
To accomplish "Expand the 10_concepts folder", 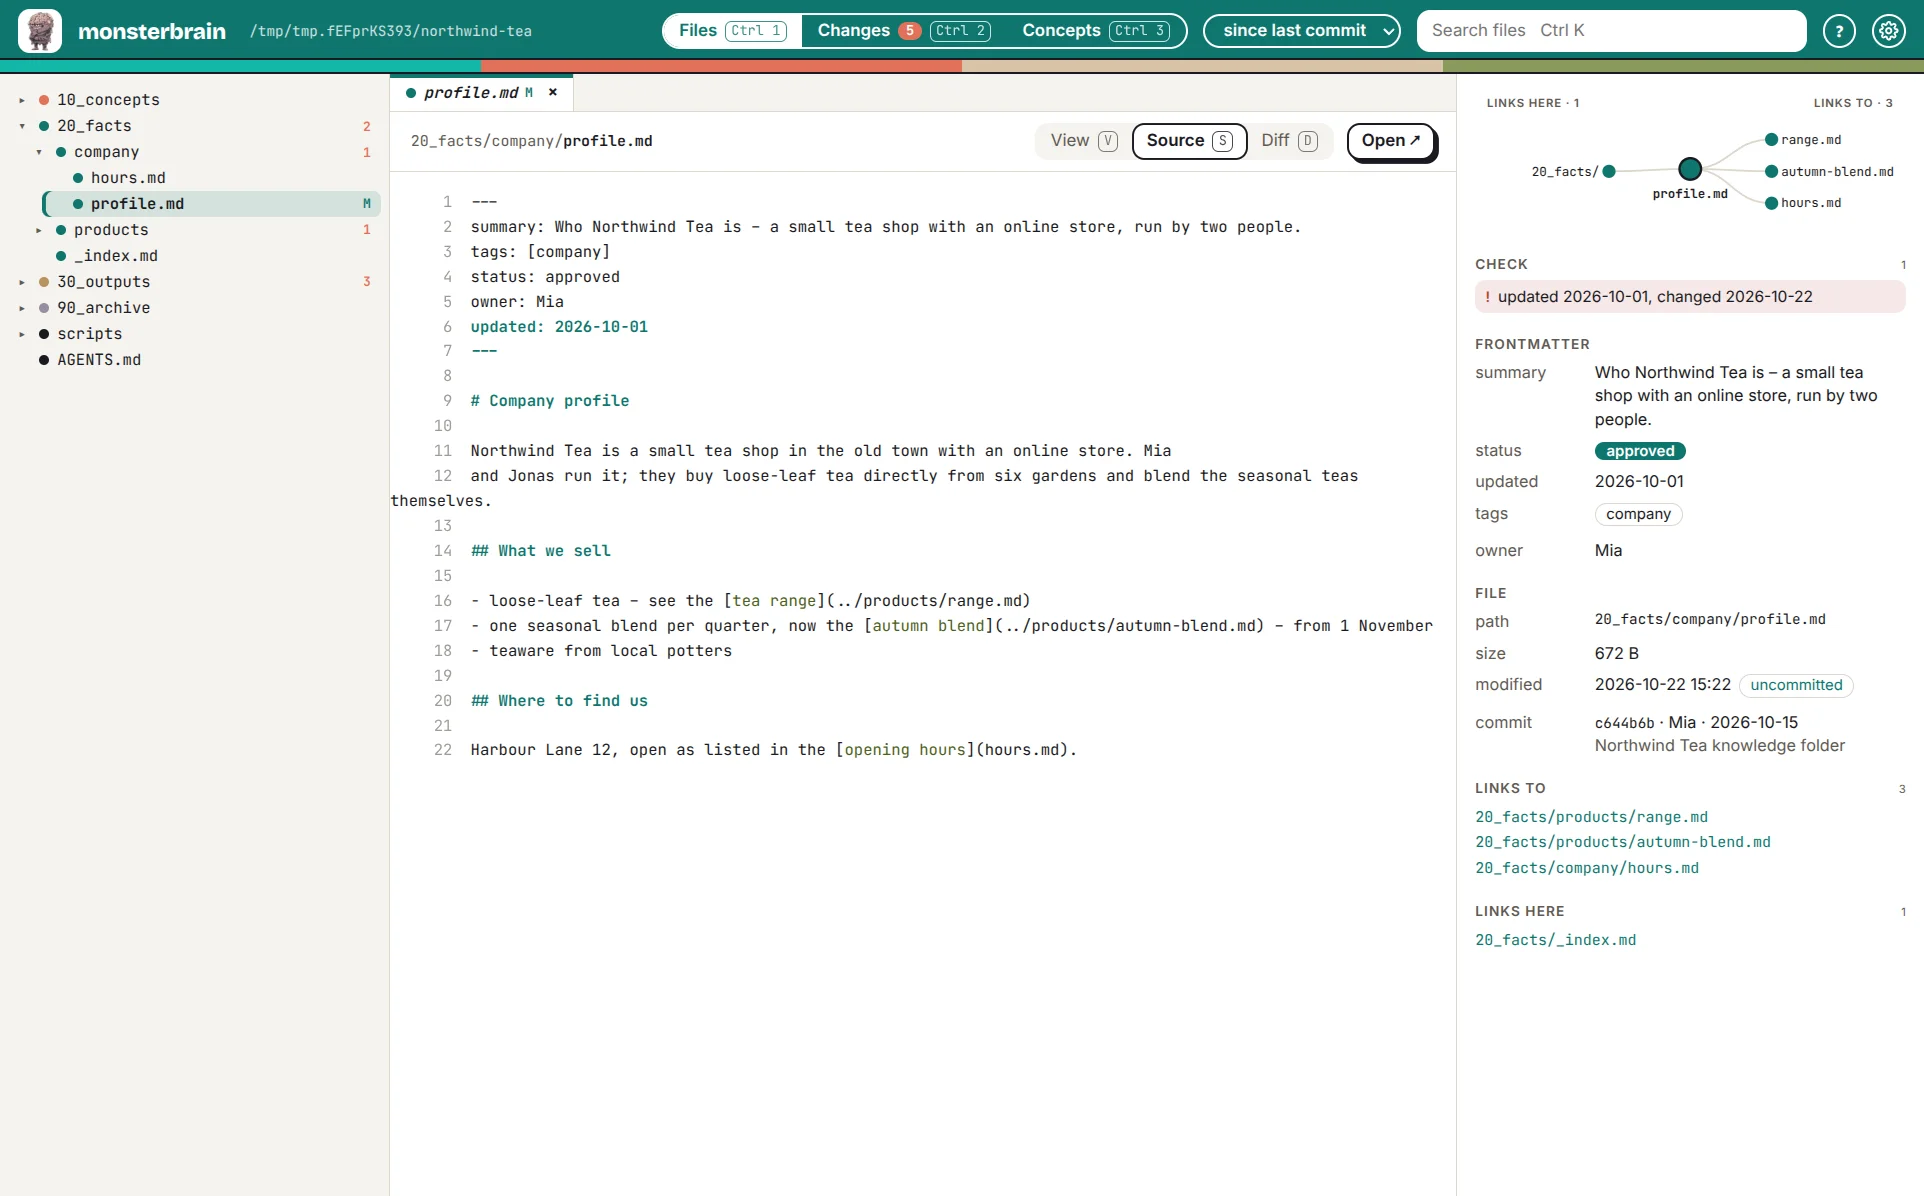I will (22, 100).
